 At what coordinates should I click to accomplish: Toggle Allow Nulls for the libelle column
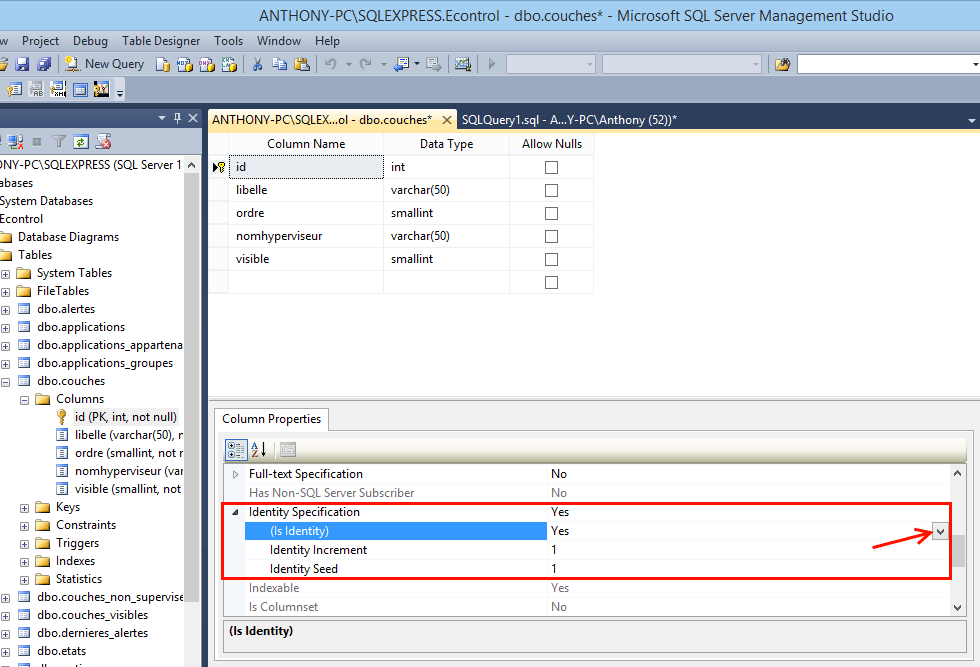click(x=551, y=191)
